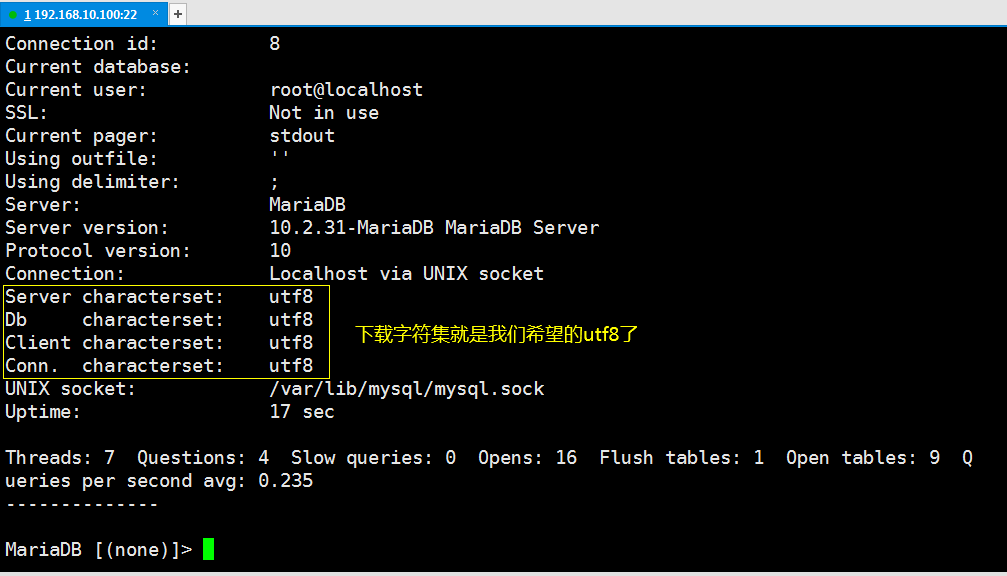Click the yellow Chinese utf8 annotation text

coord(496,334)
